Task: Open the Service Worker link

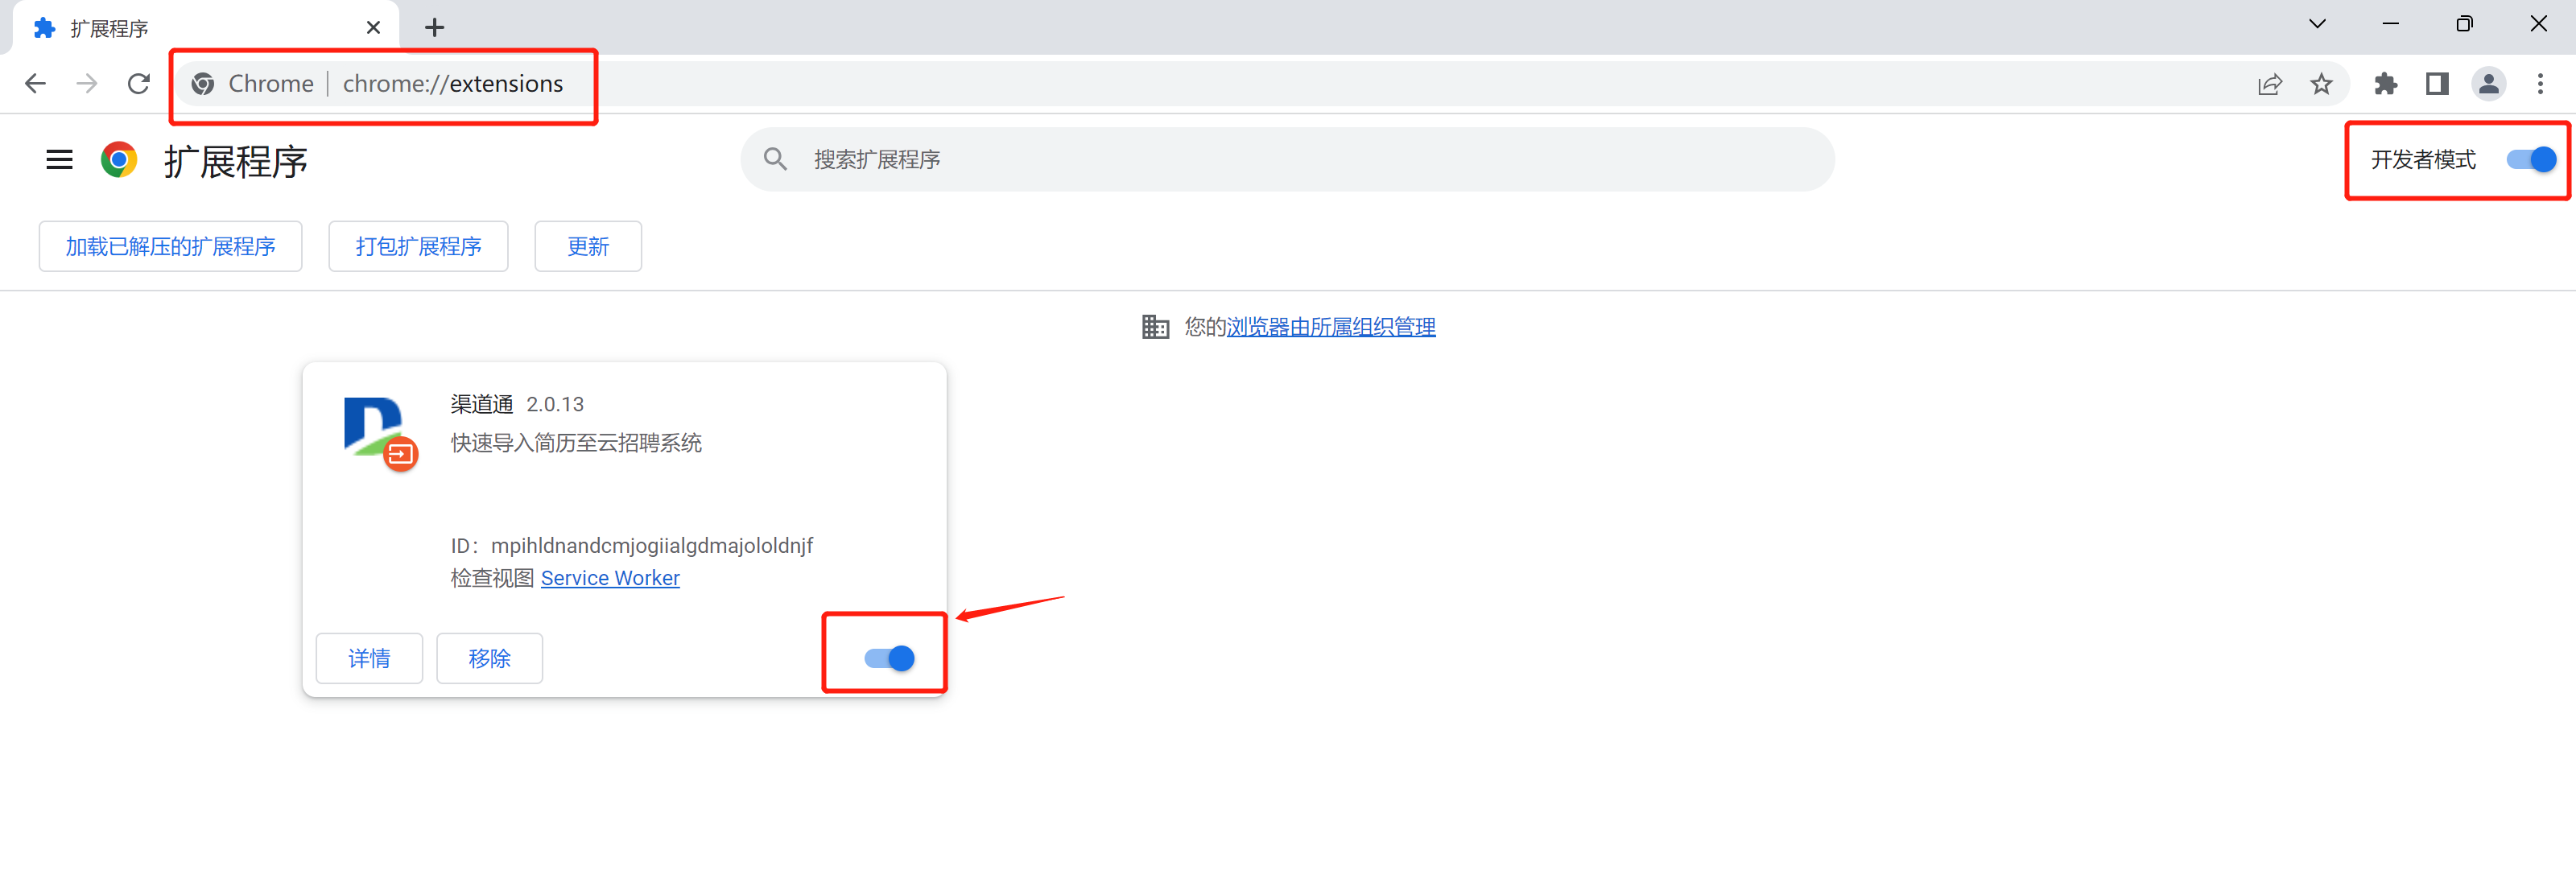Action: coord(610,579)
